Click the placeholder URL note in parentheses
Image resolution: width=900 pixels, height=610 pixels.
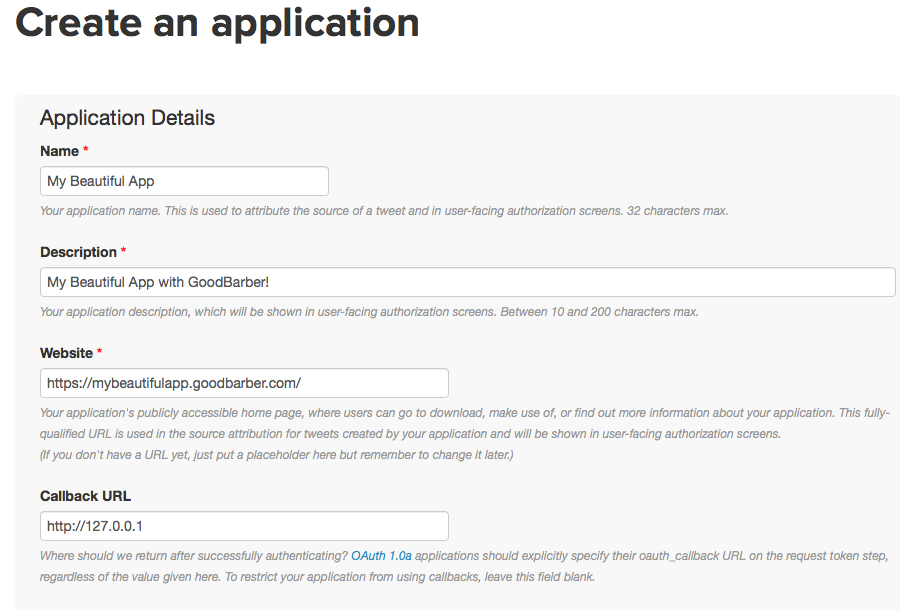[x=277, y=455]
